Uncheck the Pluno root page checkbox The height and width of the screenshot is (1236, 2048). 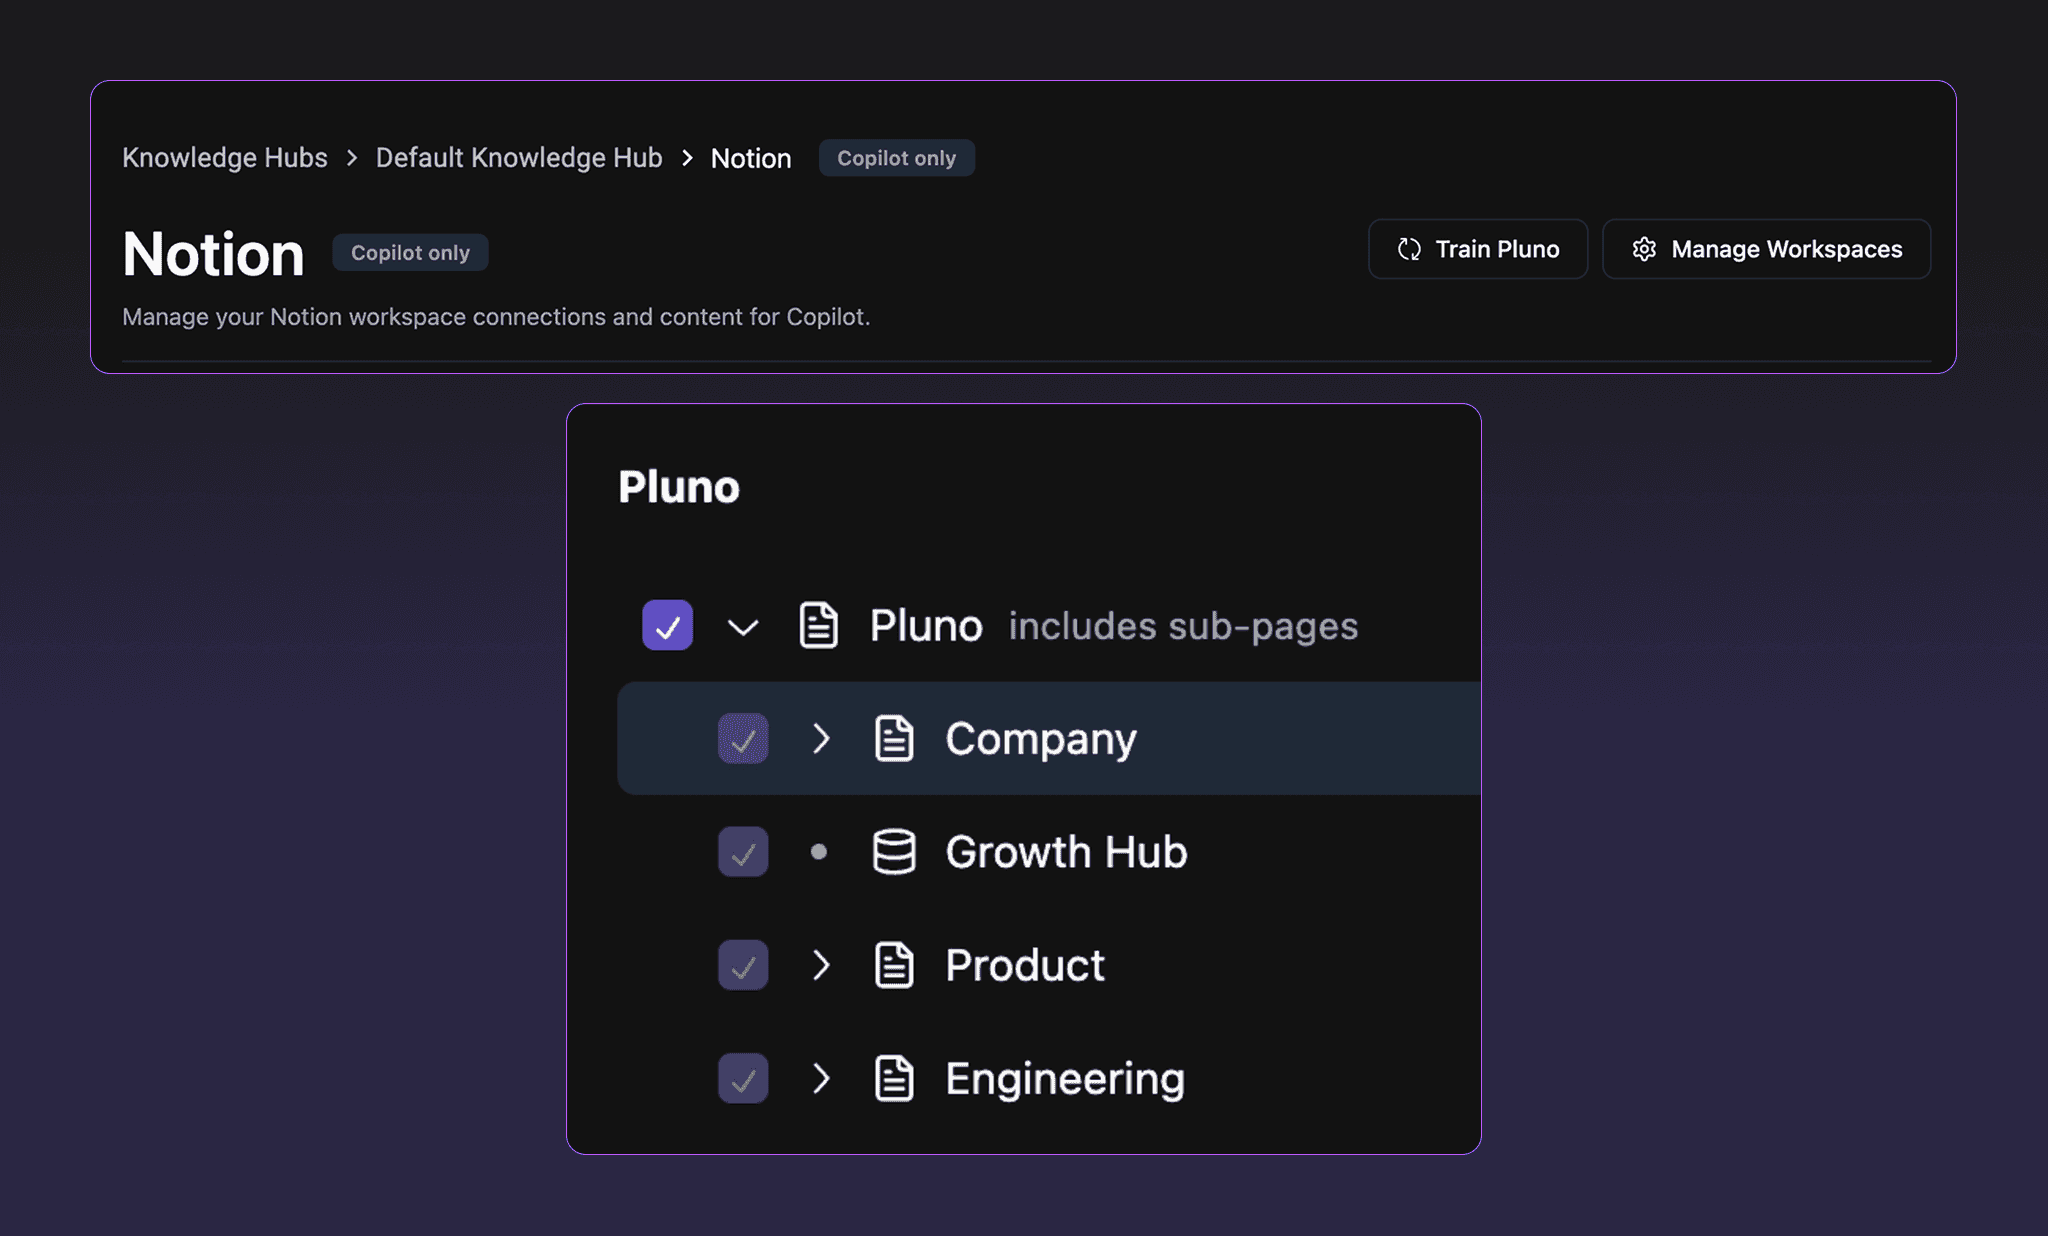click(667, 625)
